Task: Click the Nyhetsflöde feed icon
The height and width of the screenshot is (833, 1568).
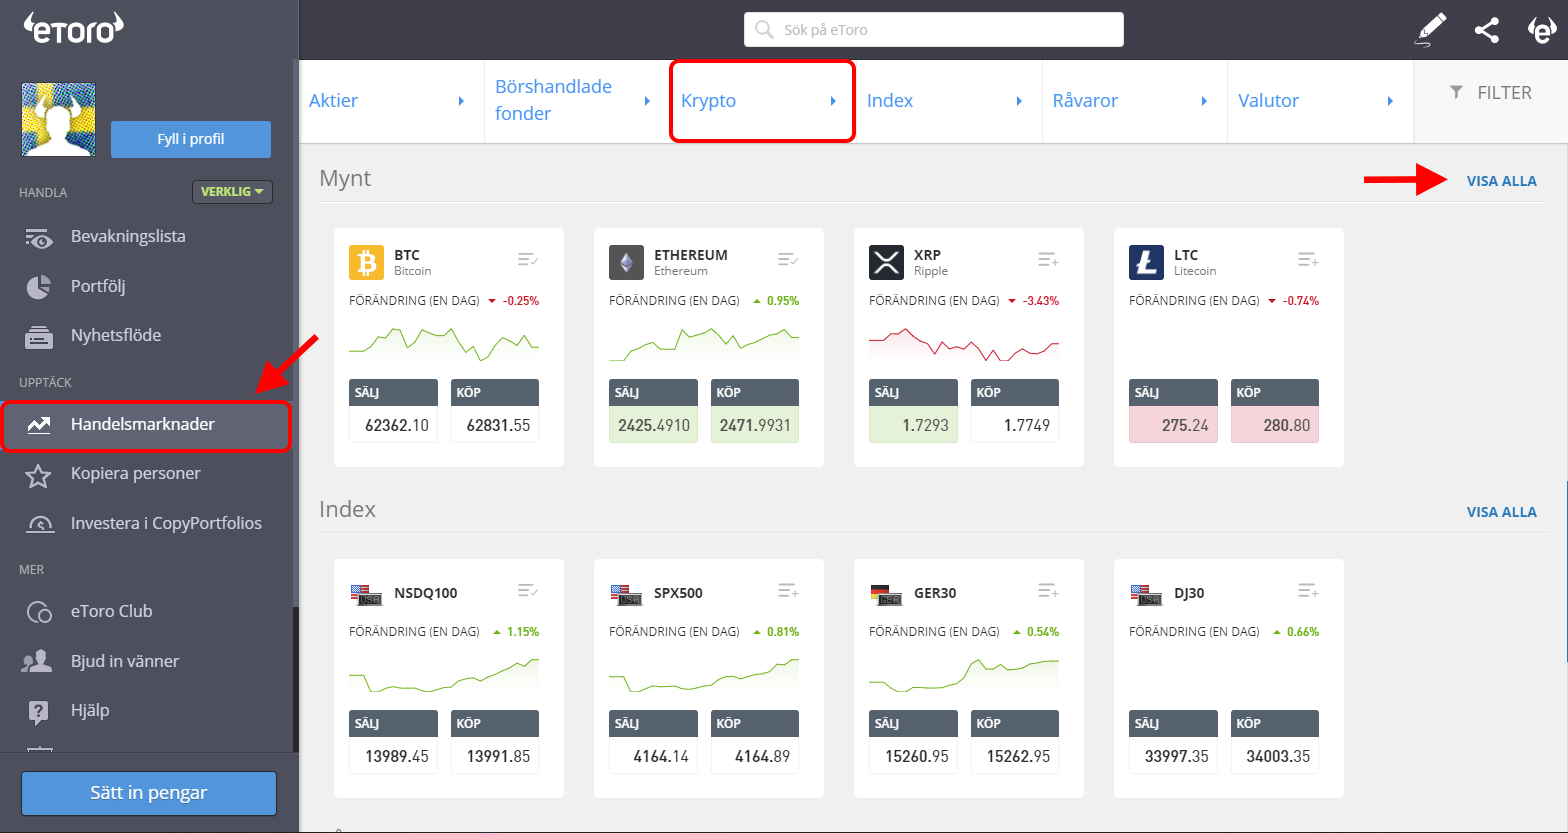Action: [38, 337]
